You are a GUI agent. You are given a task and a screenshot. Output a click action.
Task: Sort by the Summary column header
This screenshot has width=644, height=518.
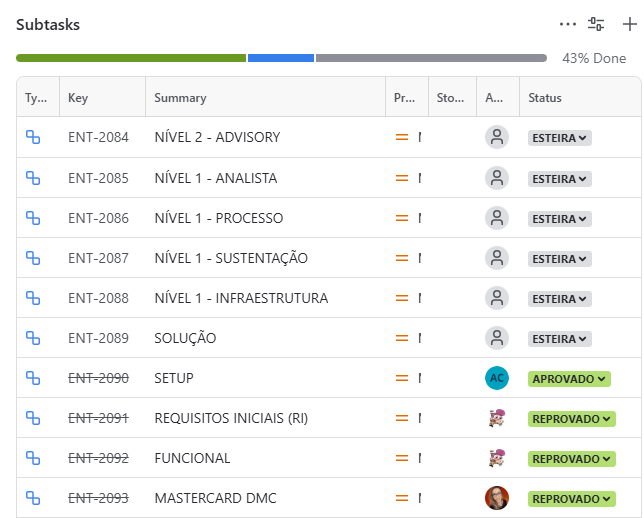click(x=265, y=97)
